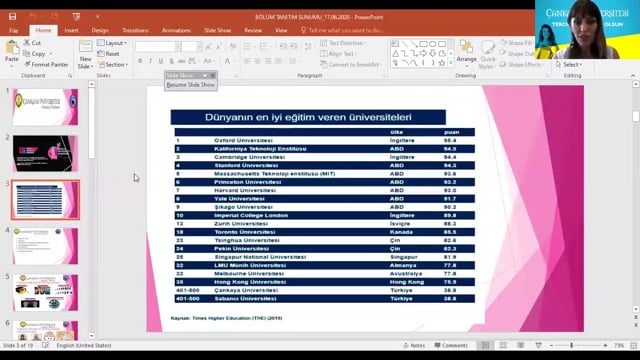640x360 pixels.
Task: Click the New Slide icon
Action: pos(85,47)
